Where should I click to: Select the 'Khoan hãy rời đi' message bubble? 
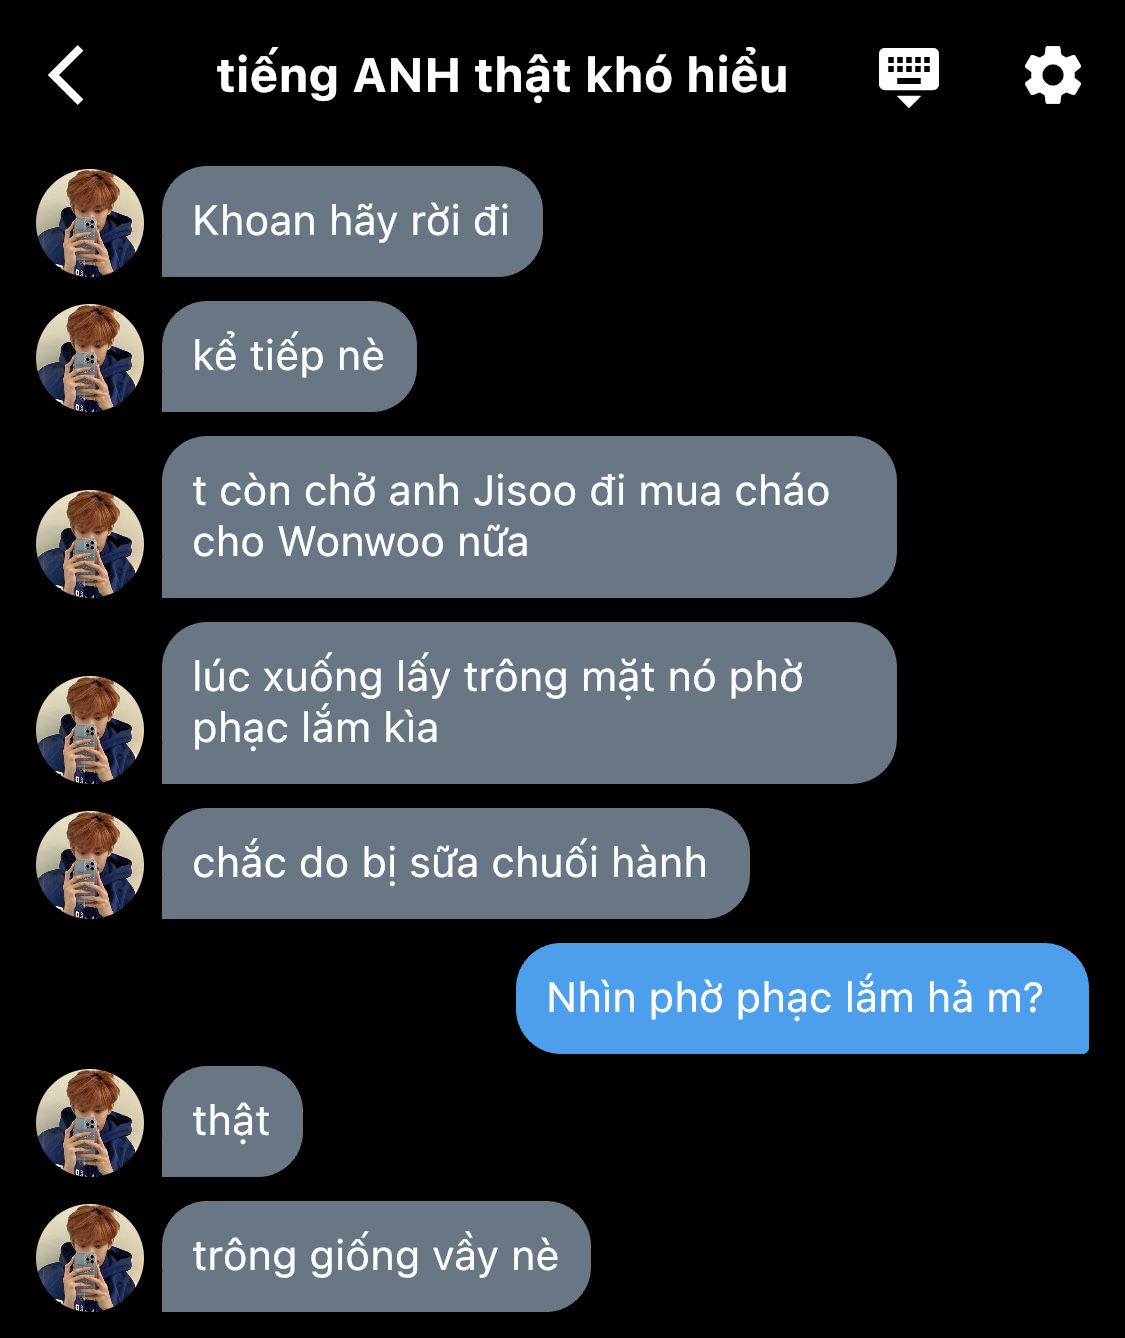coord(352,221)
